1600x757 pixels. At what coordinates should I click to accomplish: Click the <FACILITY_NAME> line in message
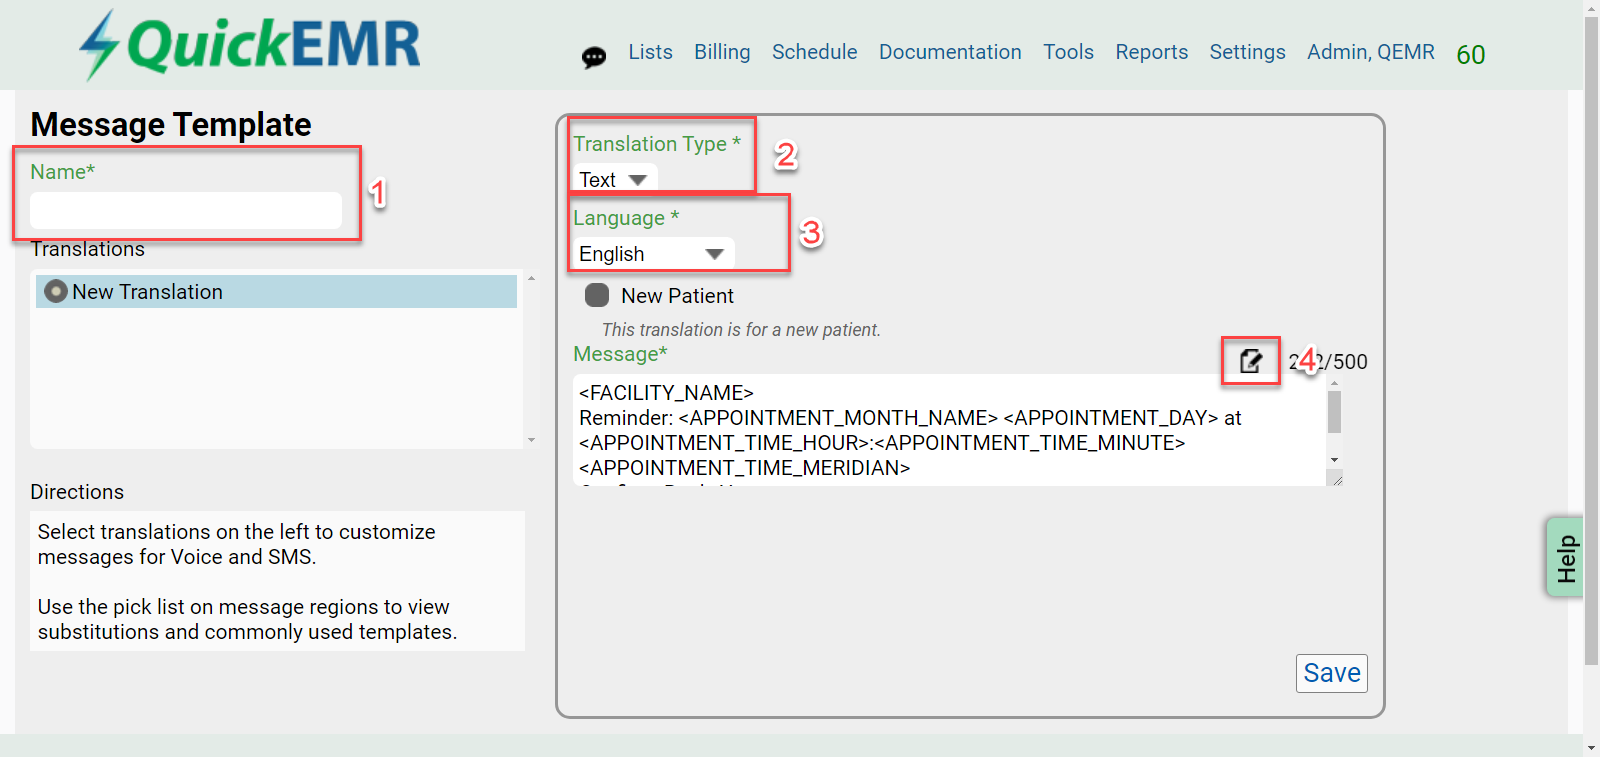tap(666, 393)
